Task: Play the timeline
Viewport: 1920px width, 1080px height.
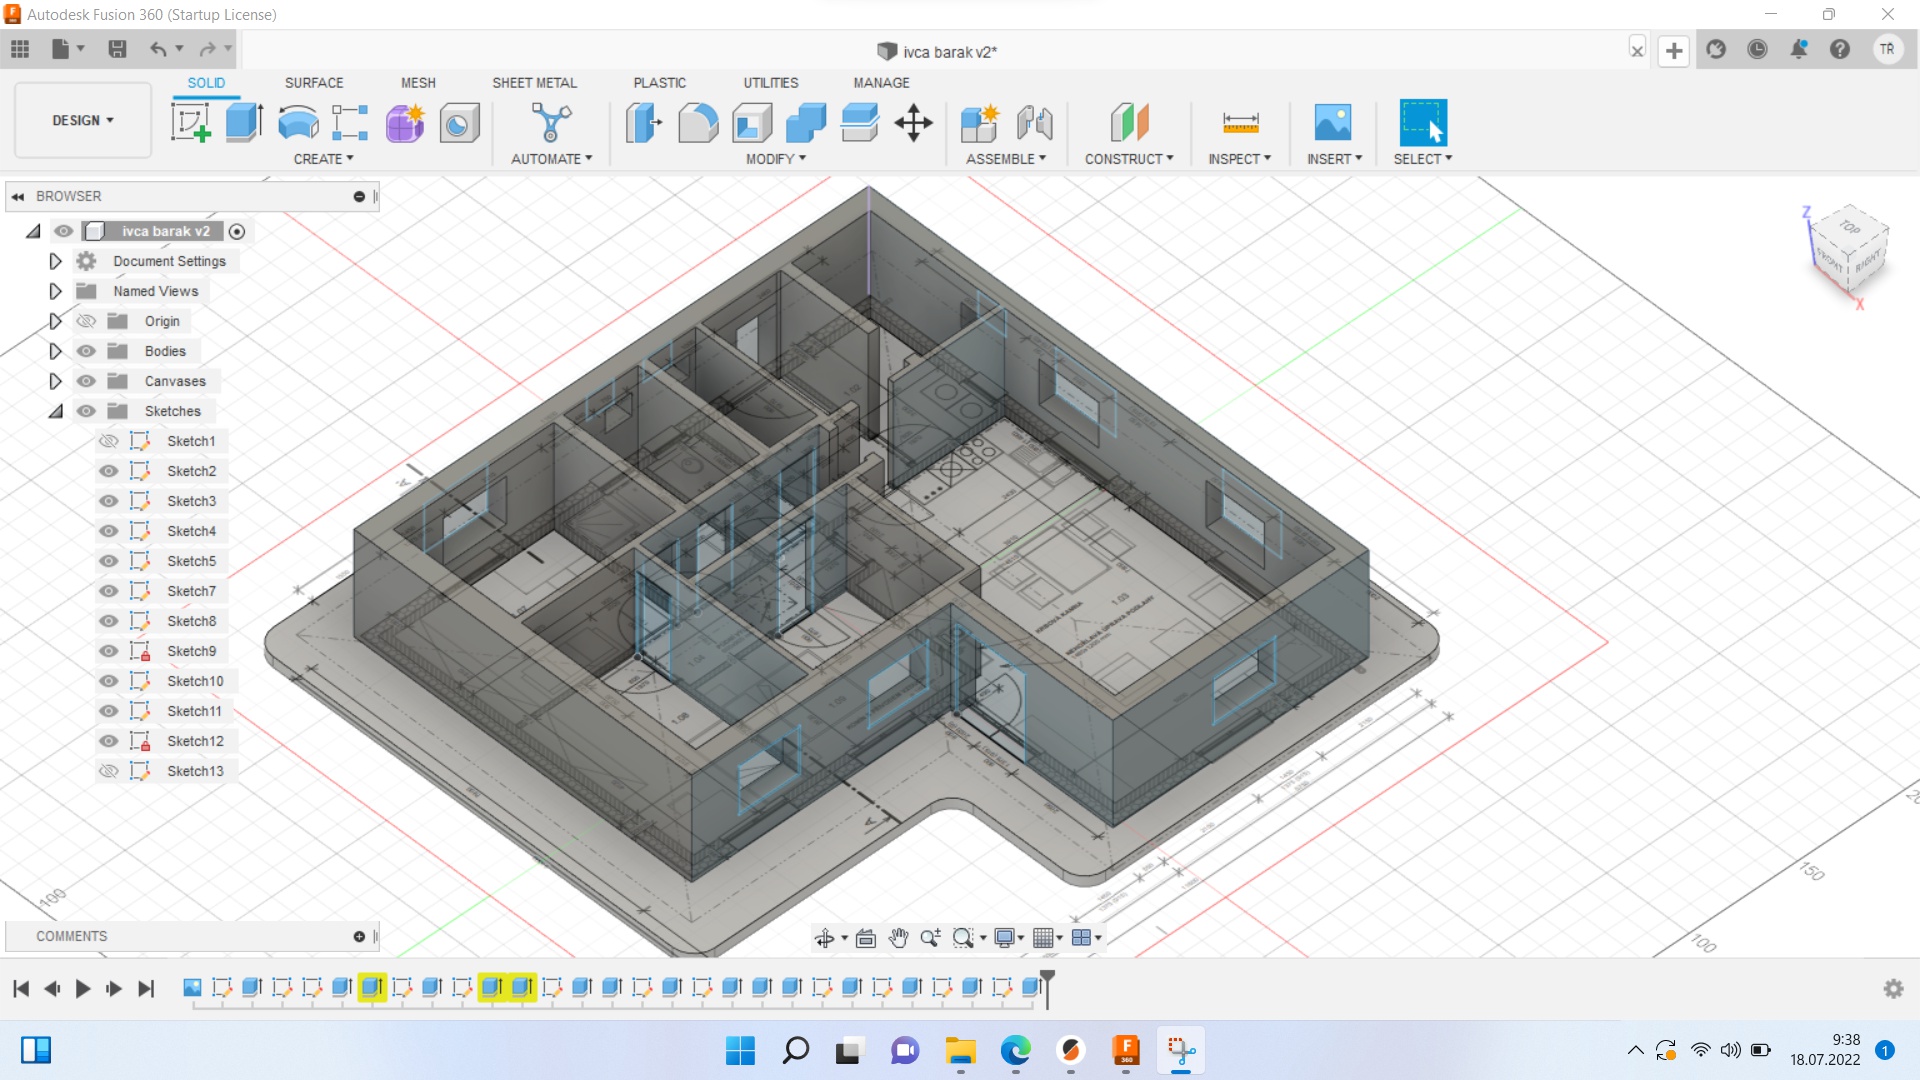Action: pos(83,989)
